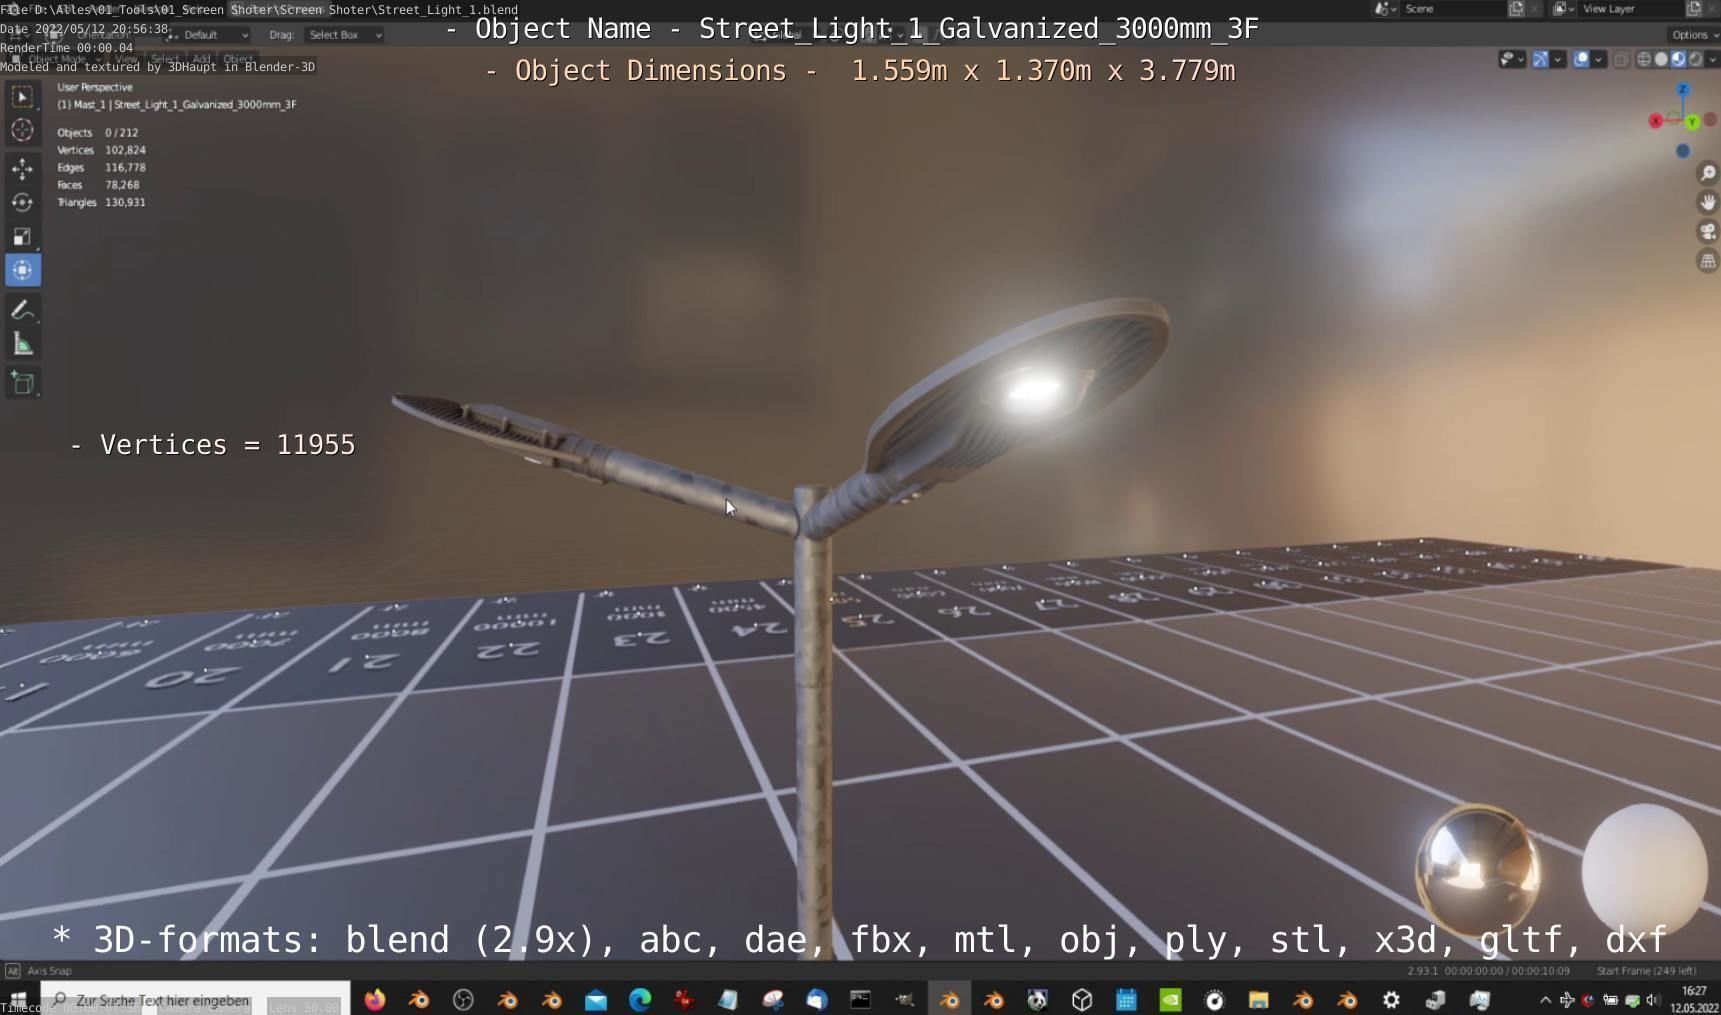Show hidden system tray icons chevron
Image resolution: width=1721 pixels, height=1015 pixels.
pos(1545,1000)
